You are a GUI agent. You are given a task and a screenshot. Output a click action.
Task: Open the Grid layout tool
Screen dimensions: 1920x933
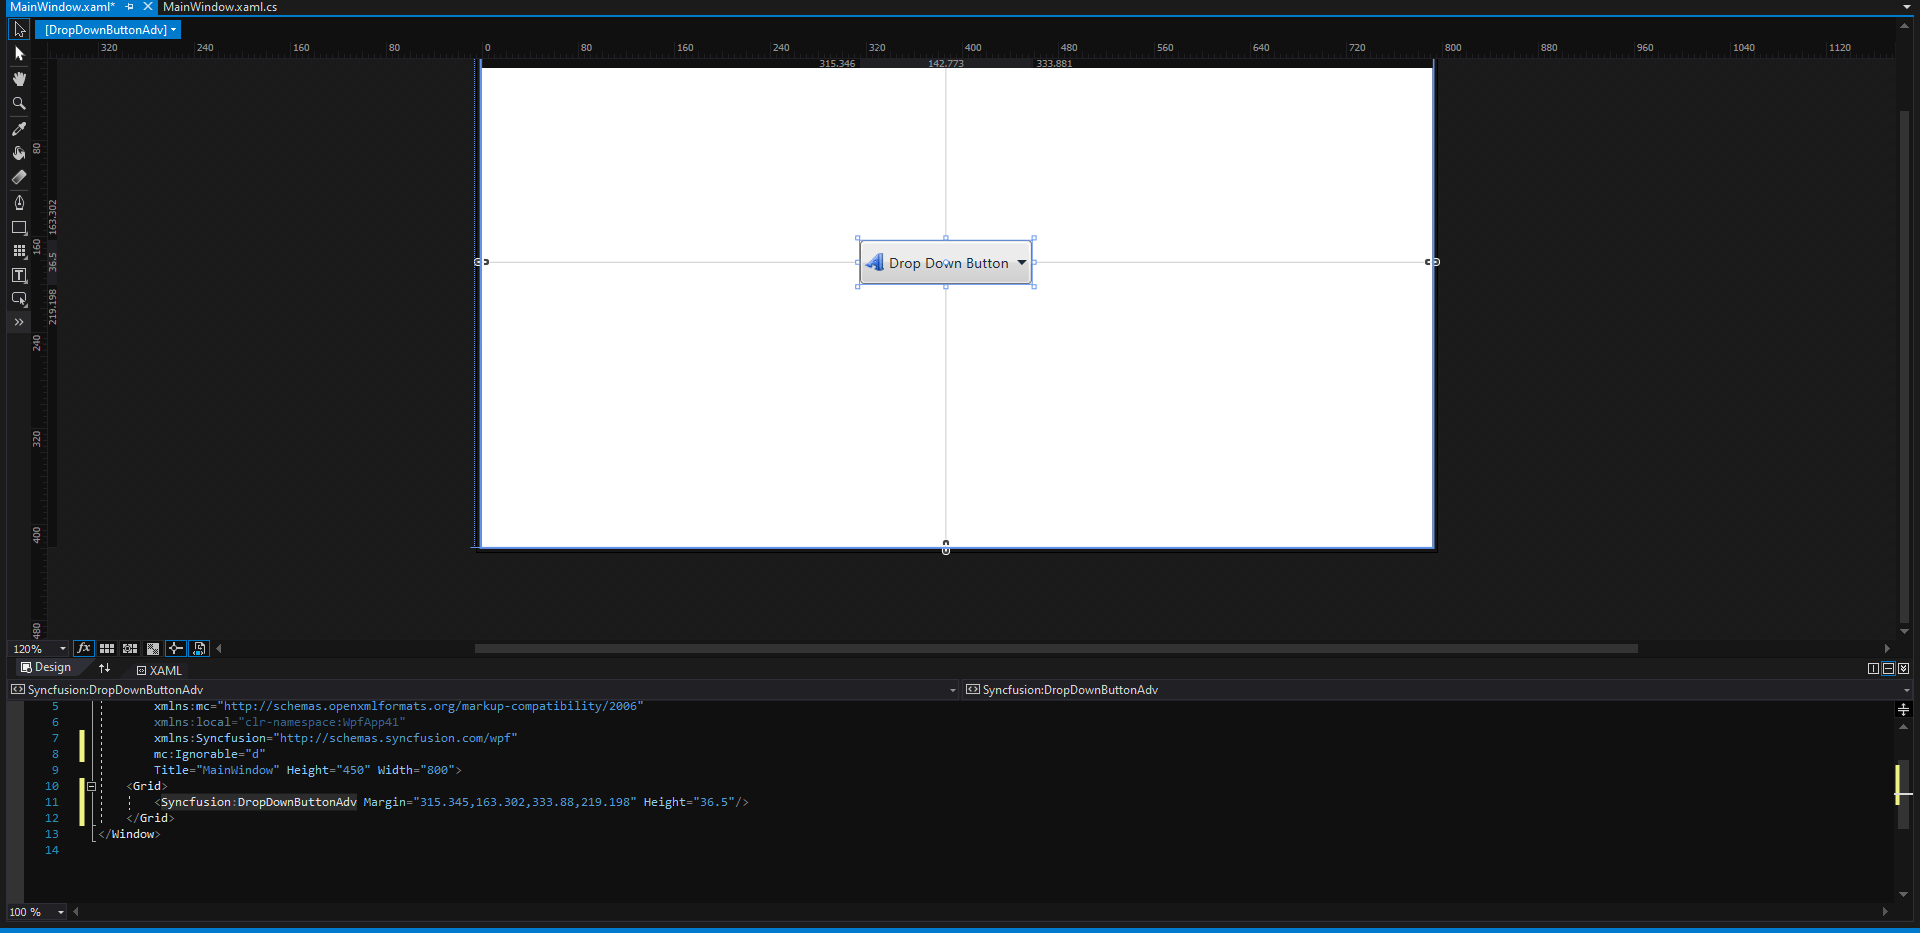[x=18, y=251]
